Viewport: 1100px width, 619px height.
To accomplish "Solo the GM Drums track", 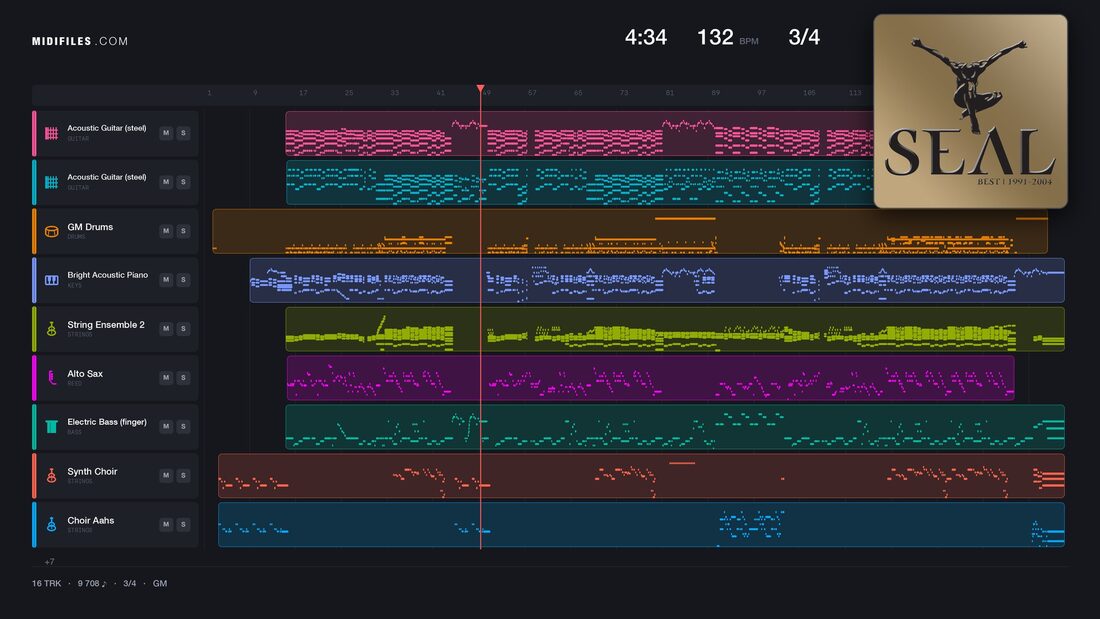I will [183, 231].
